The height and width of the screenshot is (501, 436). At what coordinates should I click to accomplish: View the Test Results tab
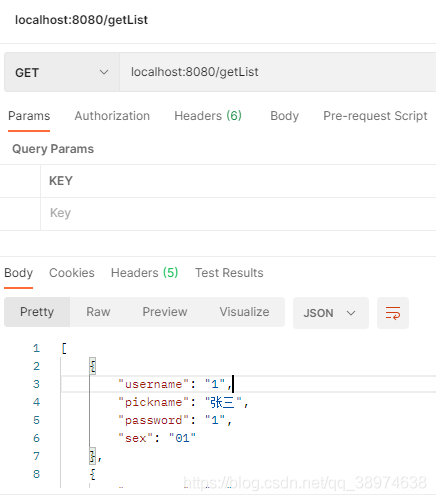(229, 273)
